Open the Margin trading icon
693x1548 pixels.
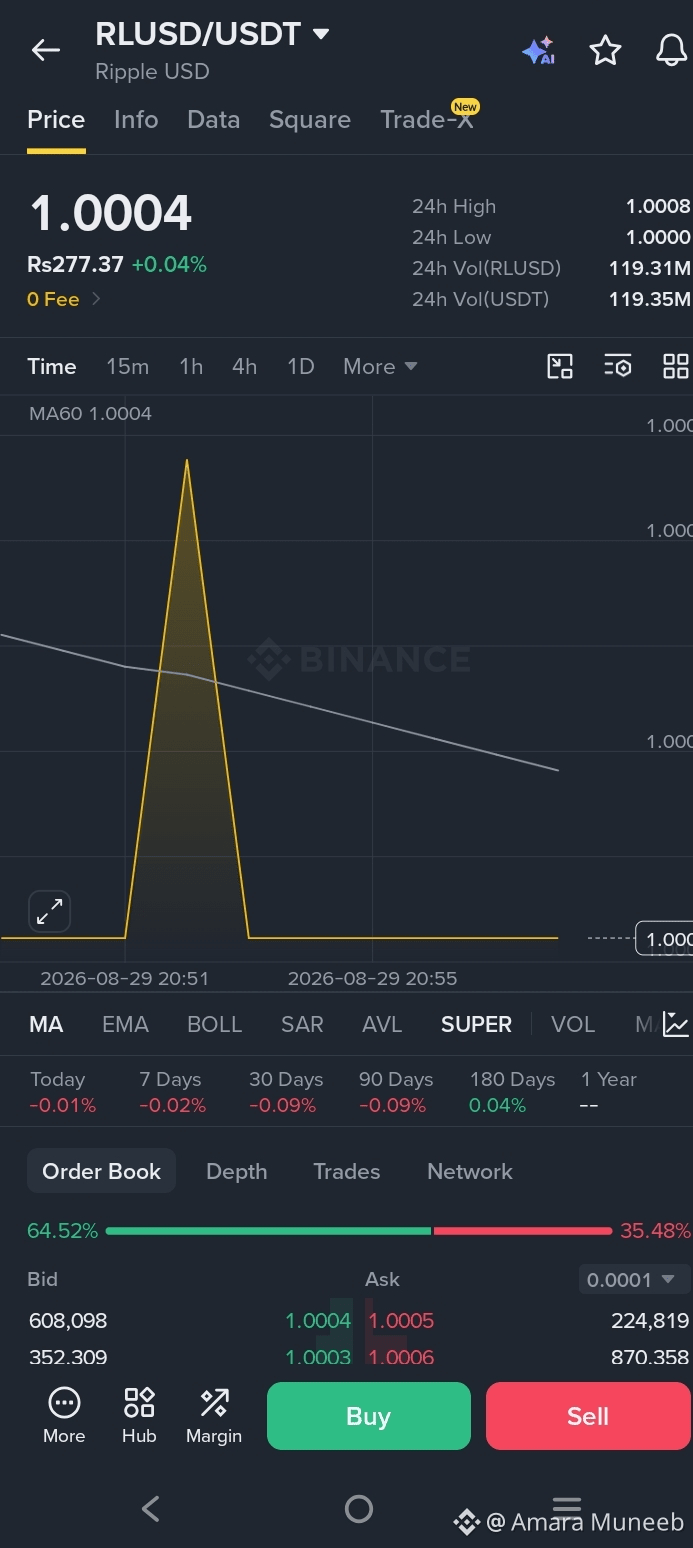(214, 1416)
